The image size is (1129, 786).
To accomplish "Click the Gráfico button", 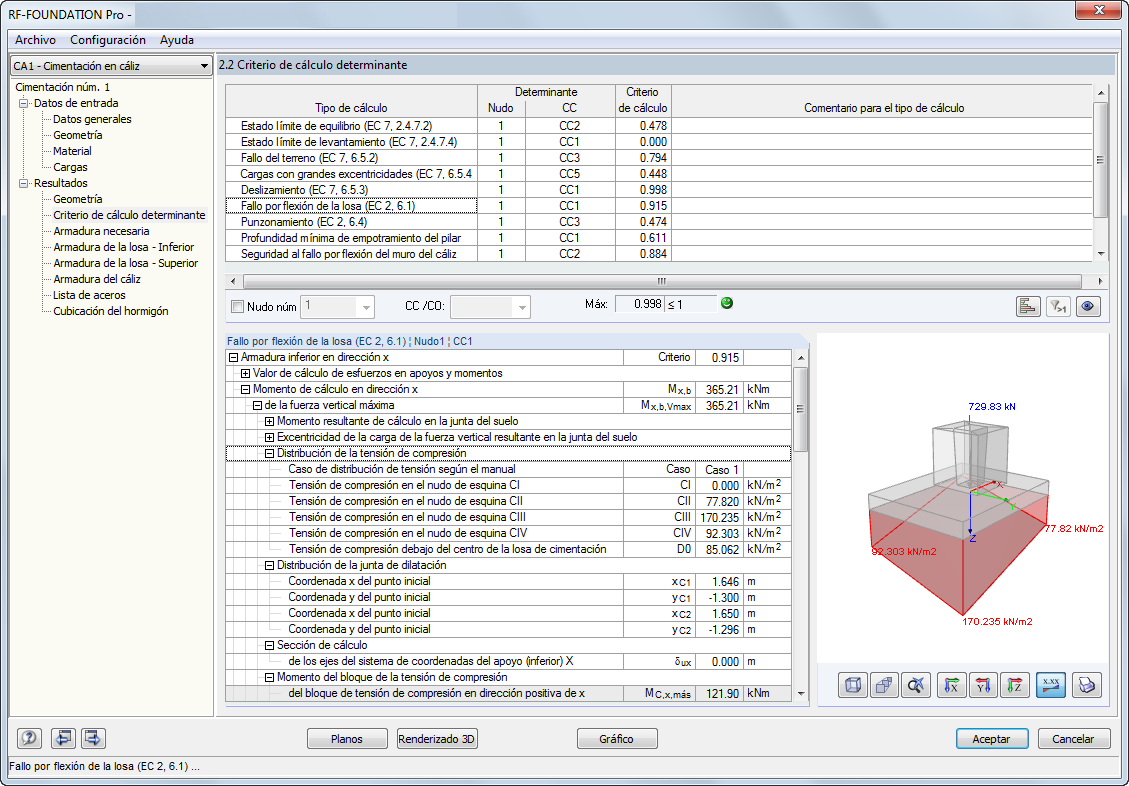I will tap(617, 738).
